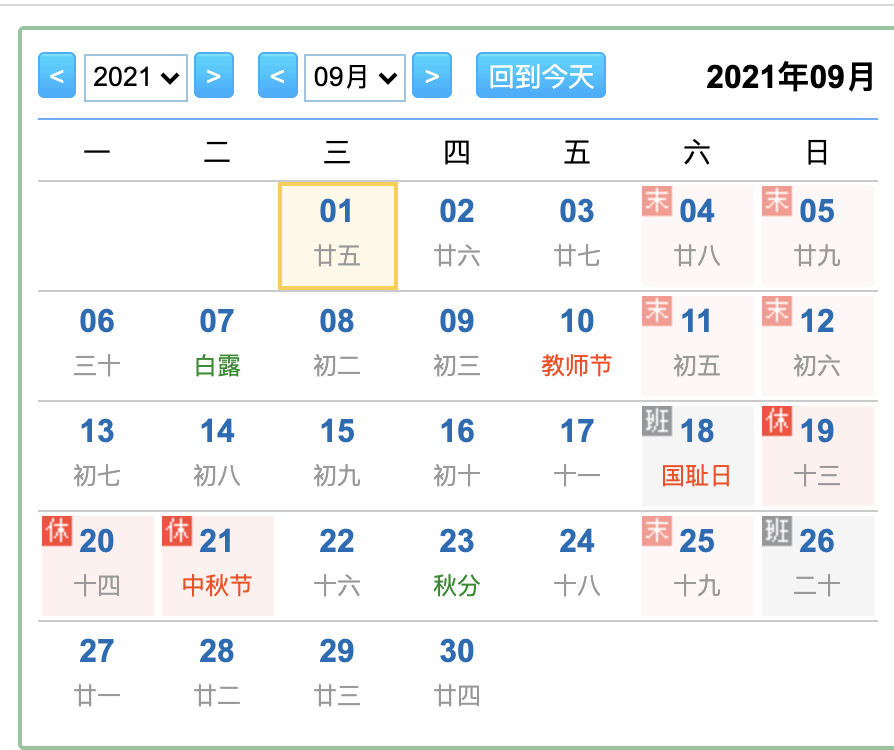Click the 三 Wednesday column header

(x=337, y=152)
